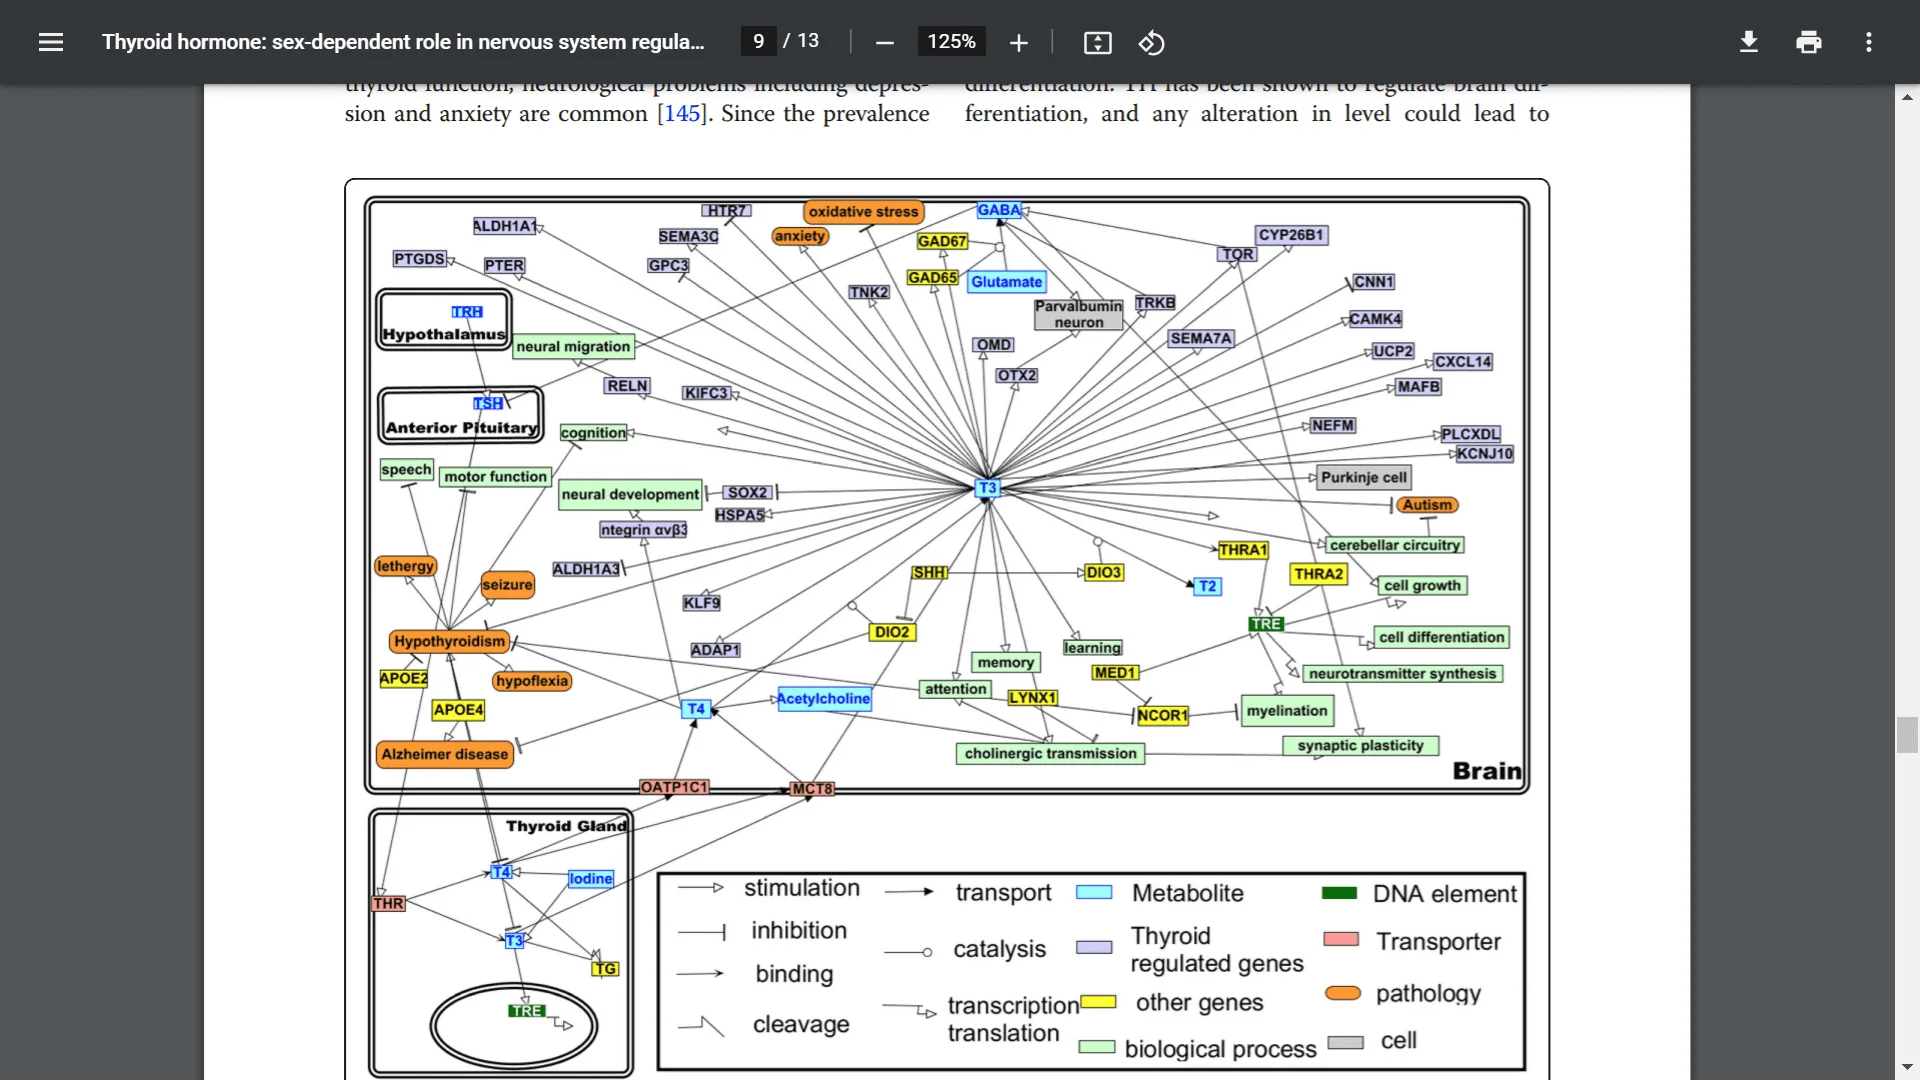Click the 'seizure' pathology label
Image resolution: width=1920 pixels, height=1080 pixels.
click(507, 585)
